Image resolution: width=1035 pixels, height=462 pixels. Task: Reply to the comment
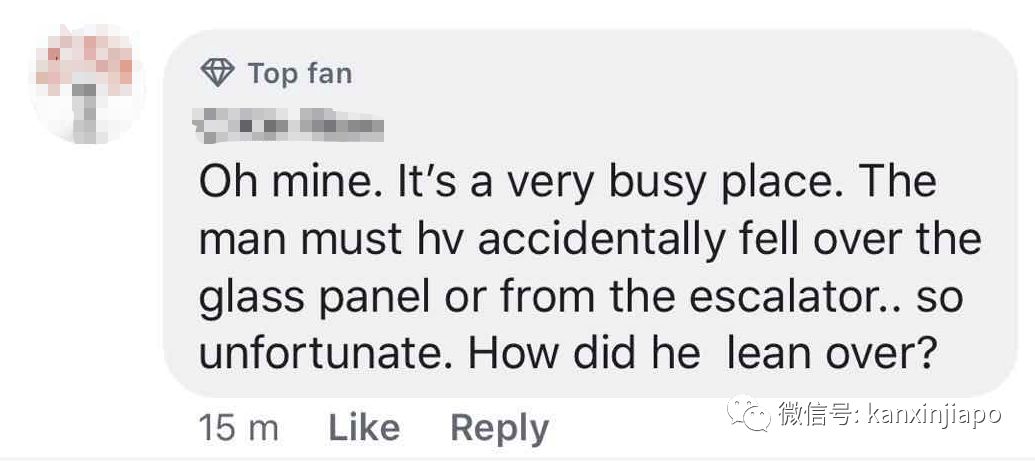click(x=499, y=428)
